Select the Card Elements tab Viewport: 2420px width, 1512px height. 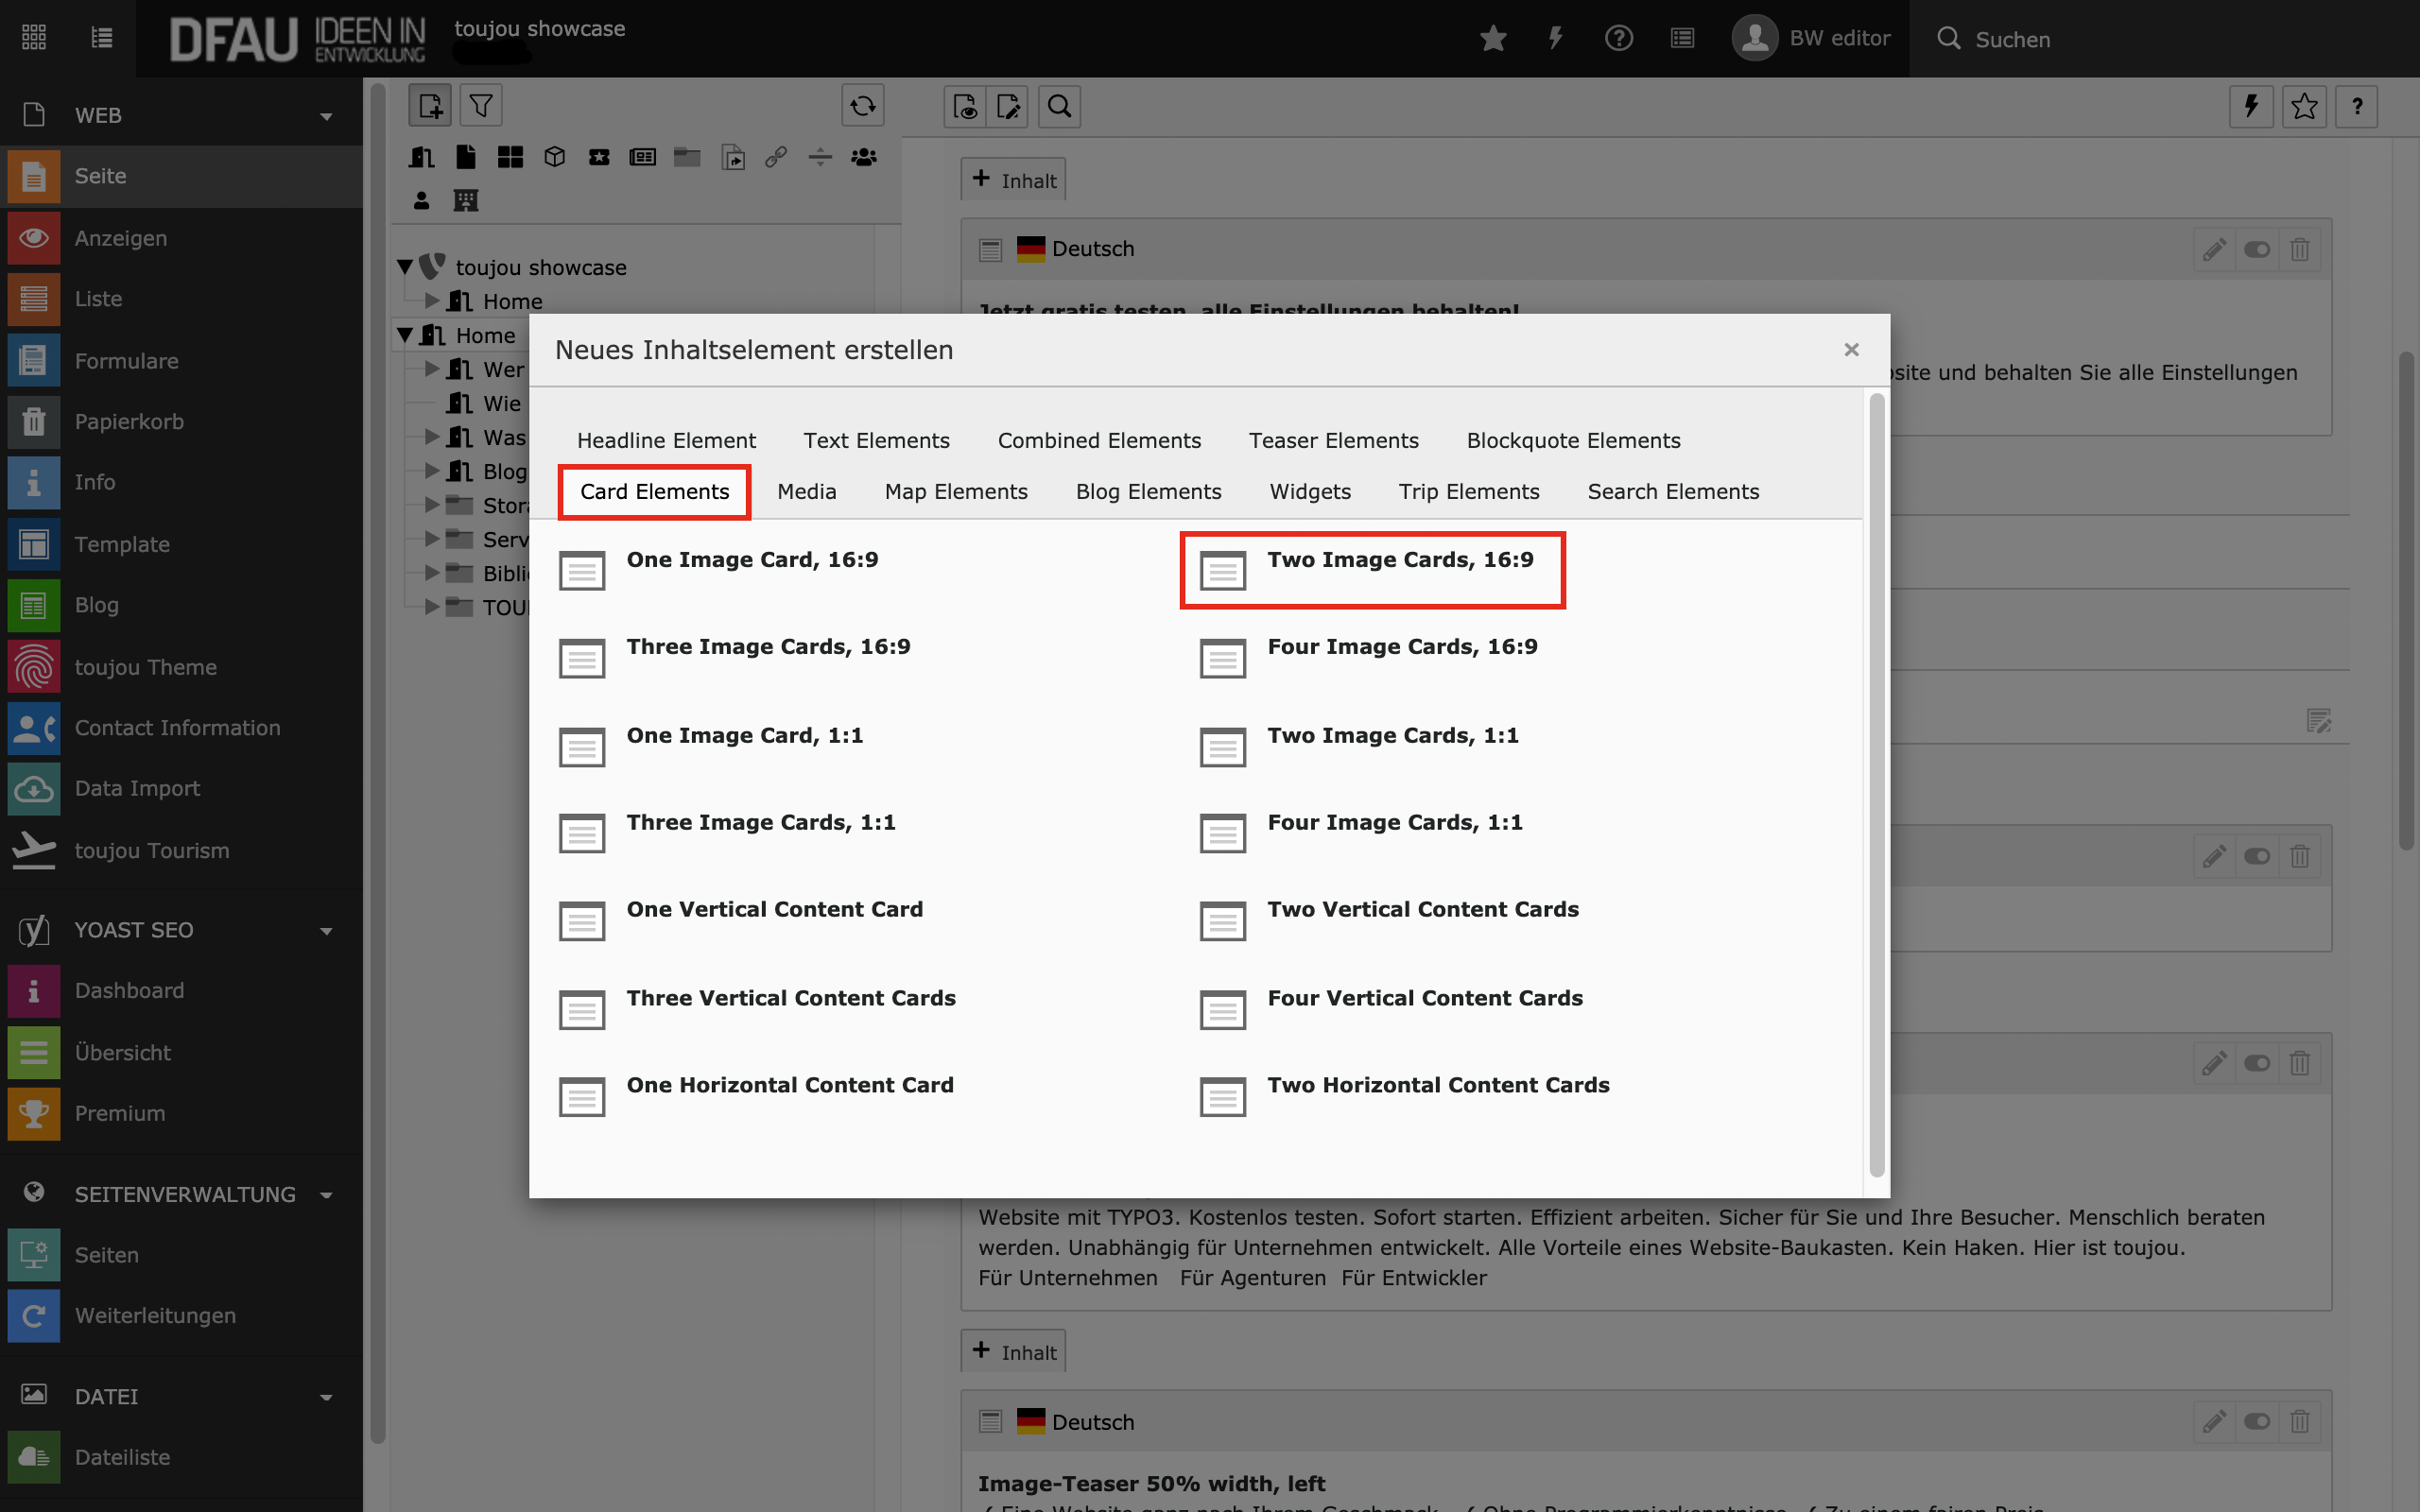tap(654, 491)
